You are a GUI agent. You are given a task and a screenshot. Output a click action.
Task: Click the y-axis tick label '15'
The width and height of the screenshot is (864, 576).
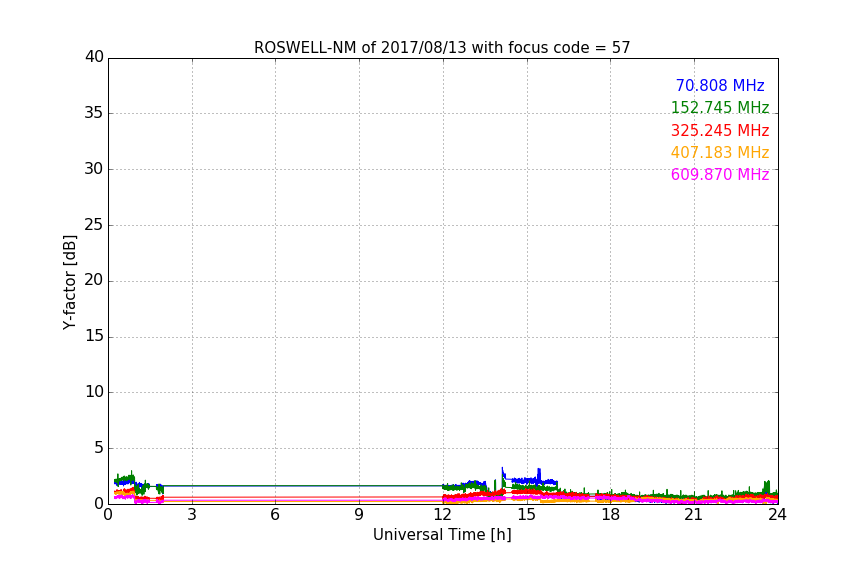tap(94, 336)
